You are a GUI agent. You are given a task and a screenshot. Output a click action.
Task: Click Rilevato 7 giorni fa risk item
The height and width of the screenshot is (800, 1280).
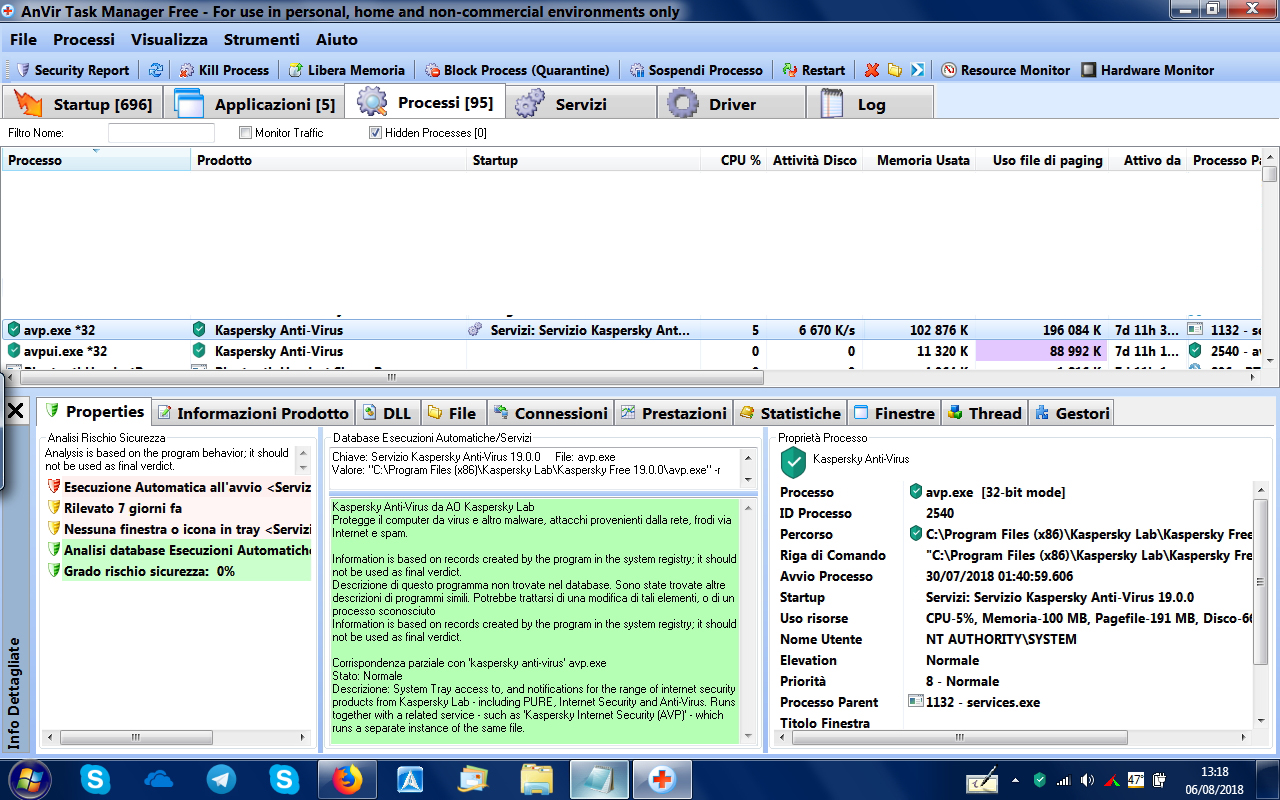click(x=179, y=508)
